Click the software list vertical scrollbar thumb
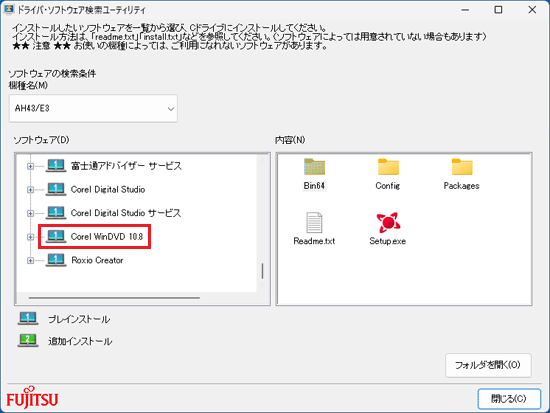 click(262, 271)
